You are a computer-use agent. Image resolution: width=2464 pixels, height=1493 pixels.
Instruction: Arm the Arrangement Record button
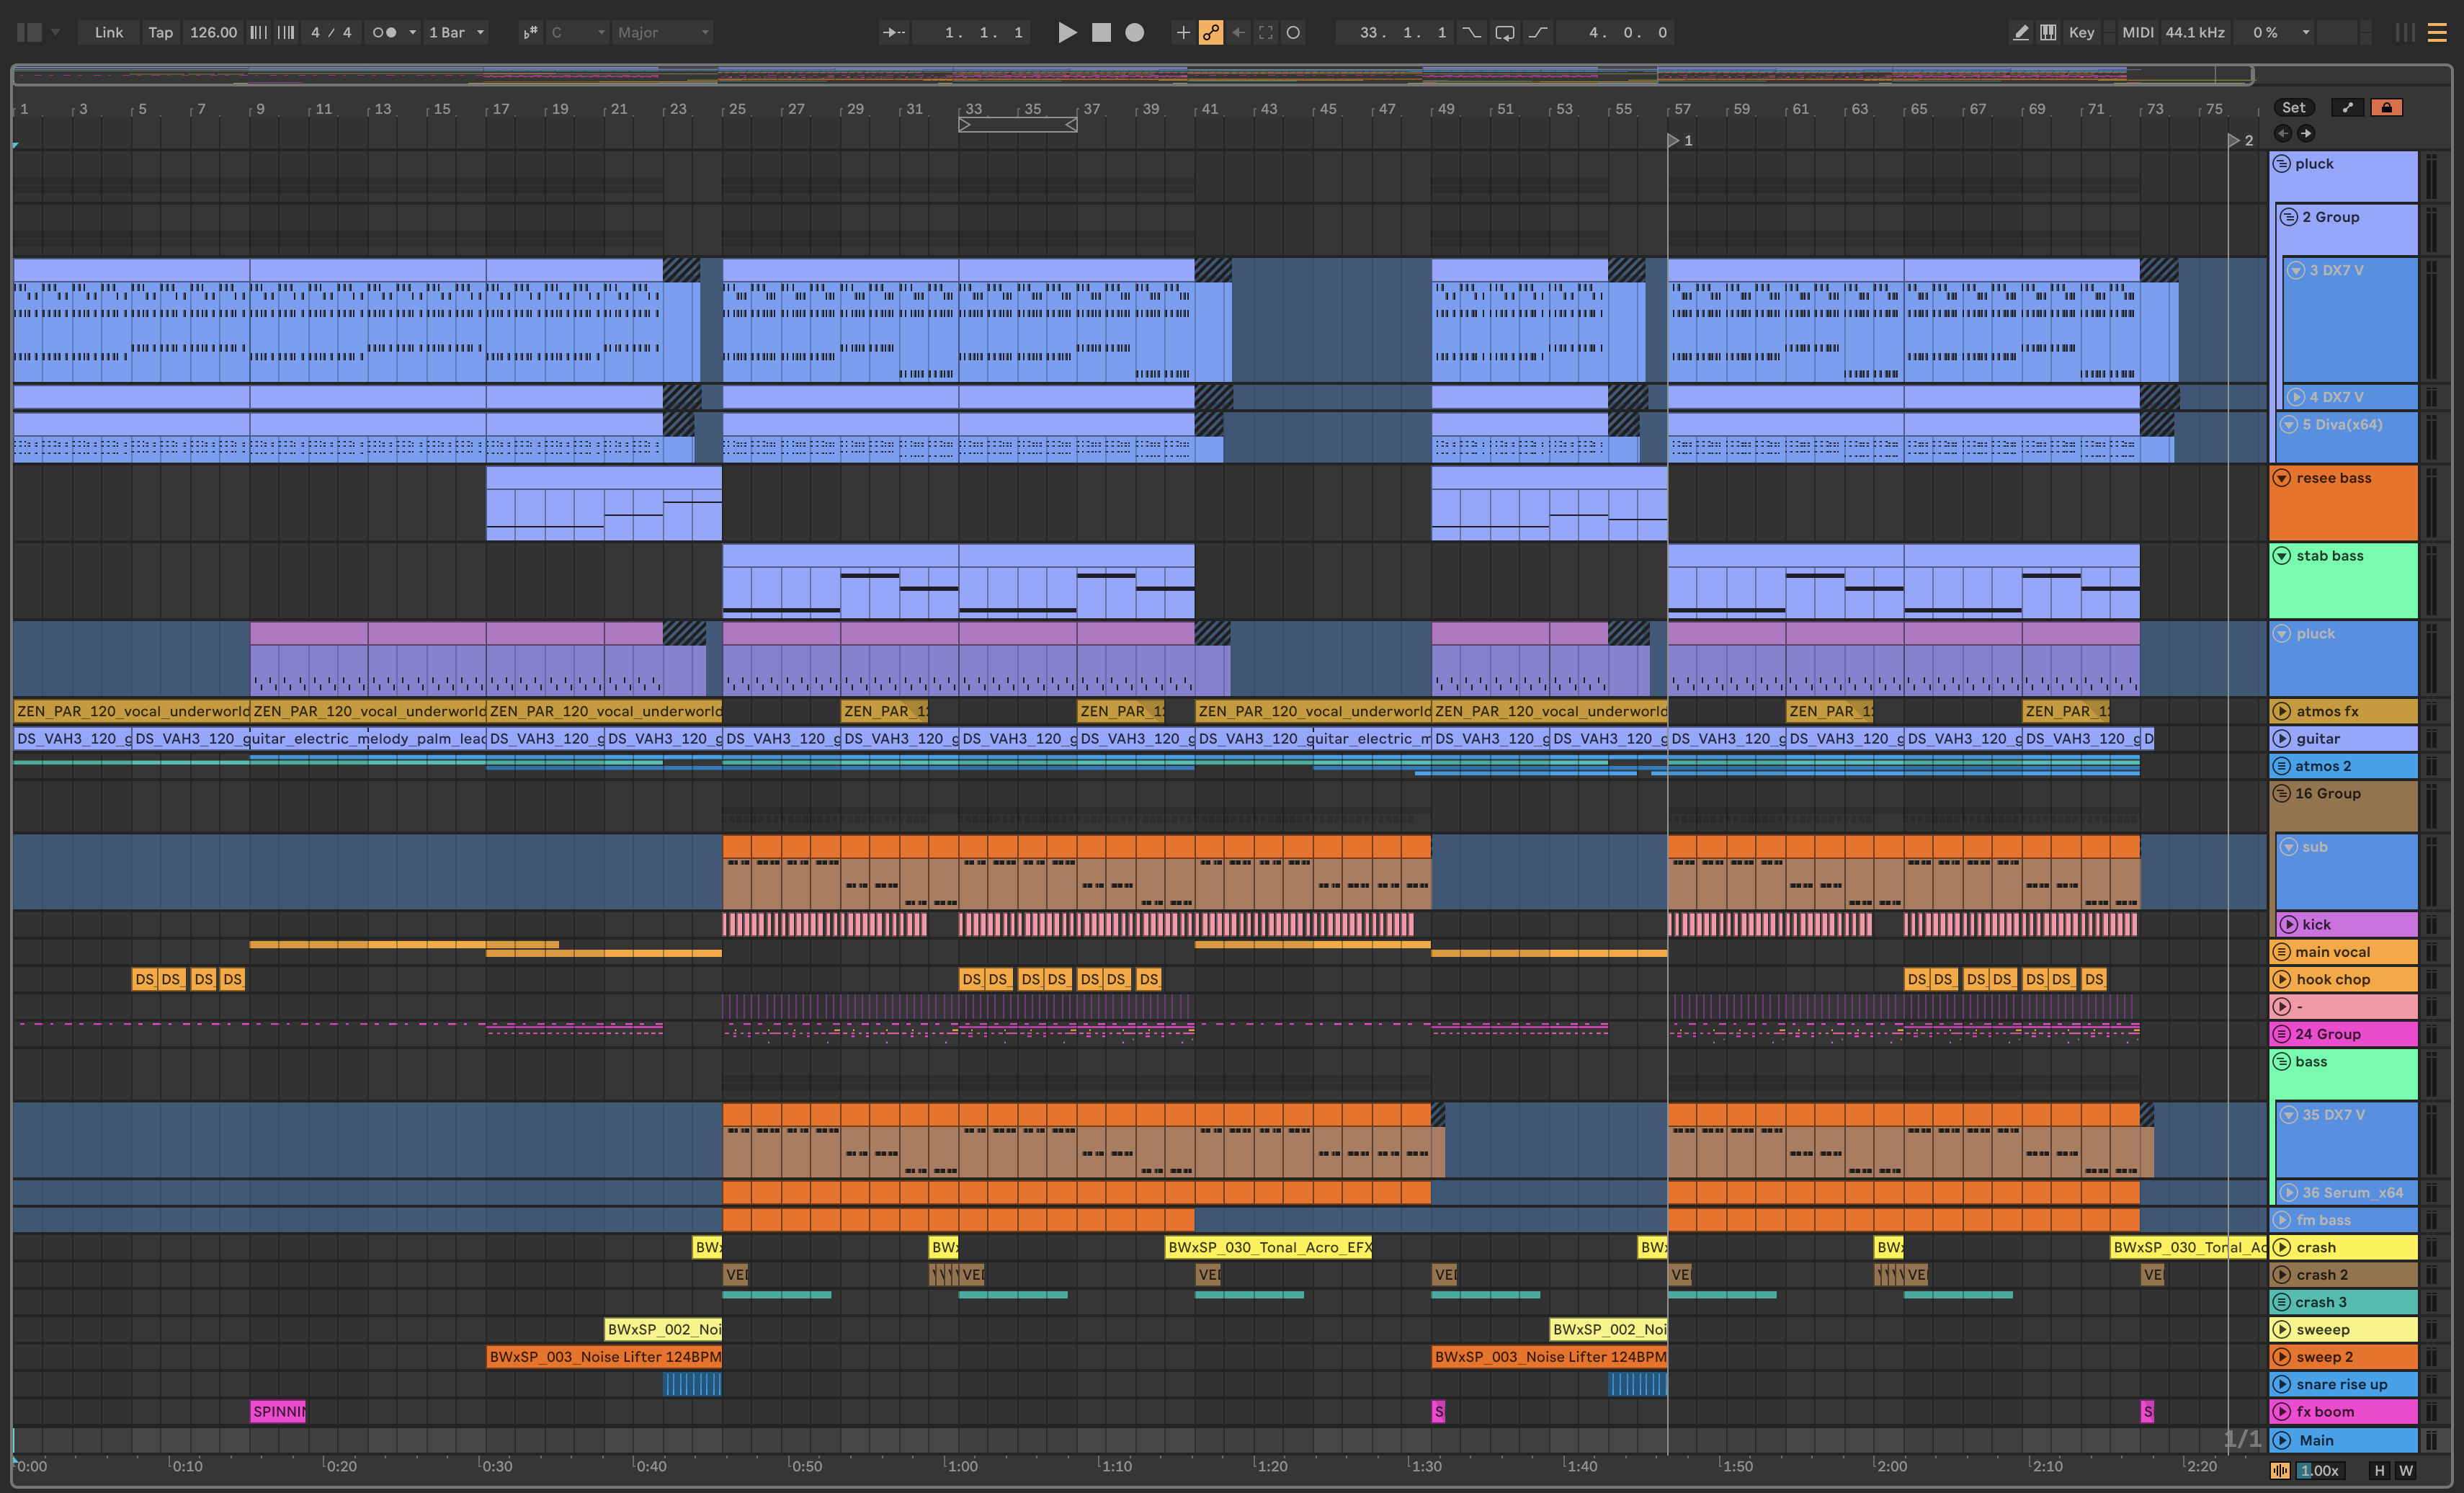click(x=1134, y=32)
